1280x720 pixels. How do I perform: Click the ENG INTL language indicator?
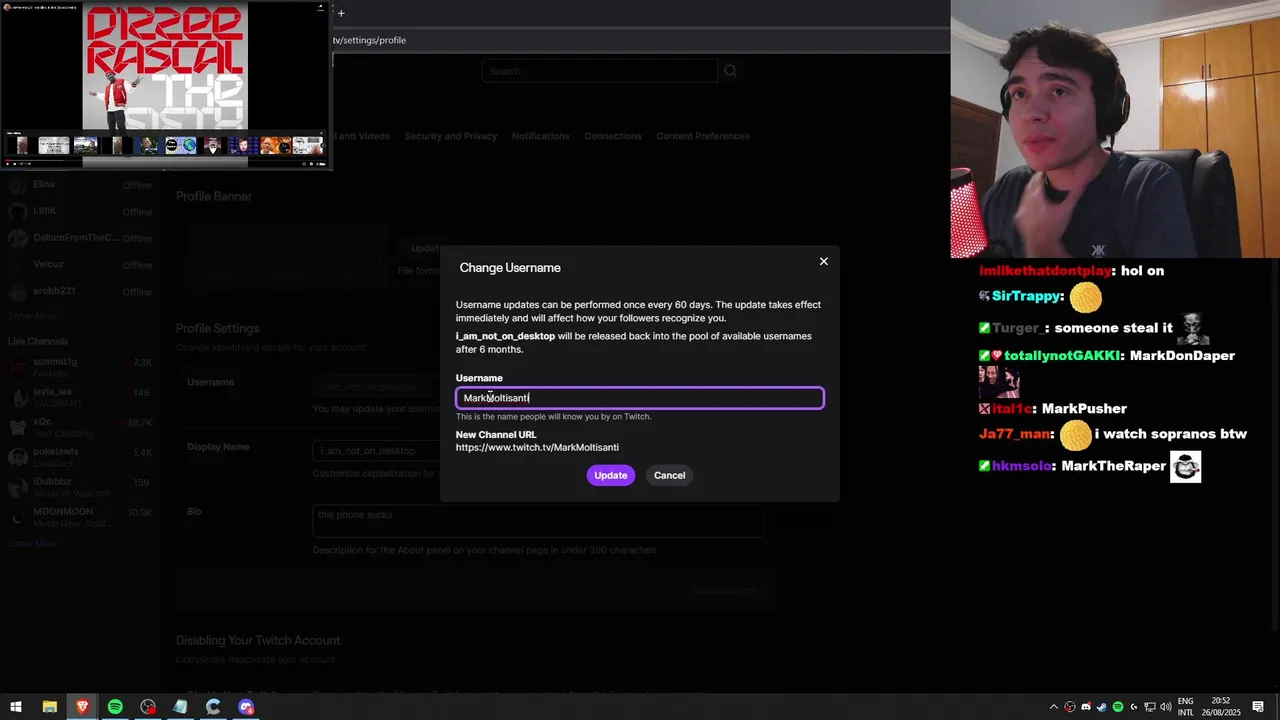pos(1186,707)
